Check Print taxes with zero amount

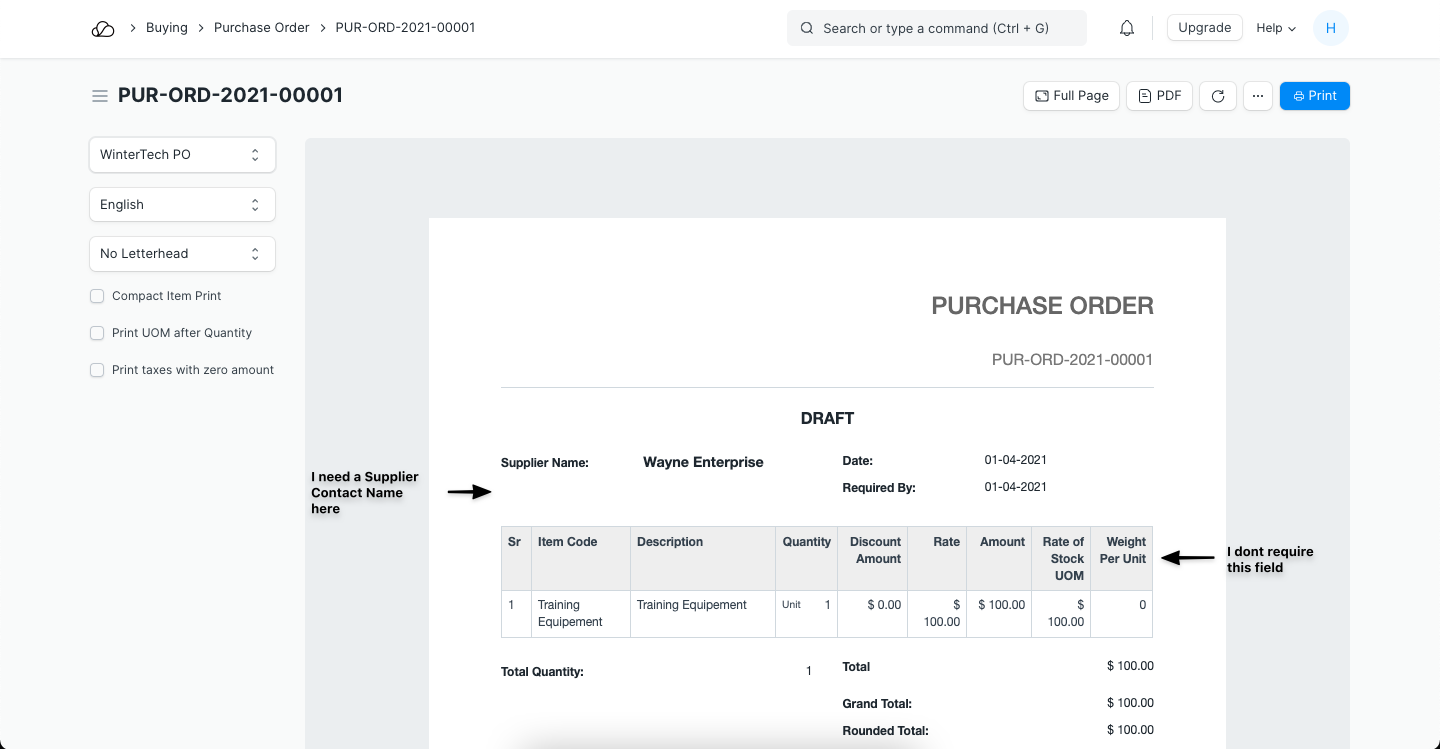pyautogui.click(x=97, y=370)
